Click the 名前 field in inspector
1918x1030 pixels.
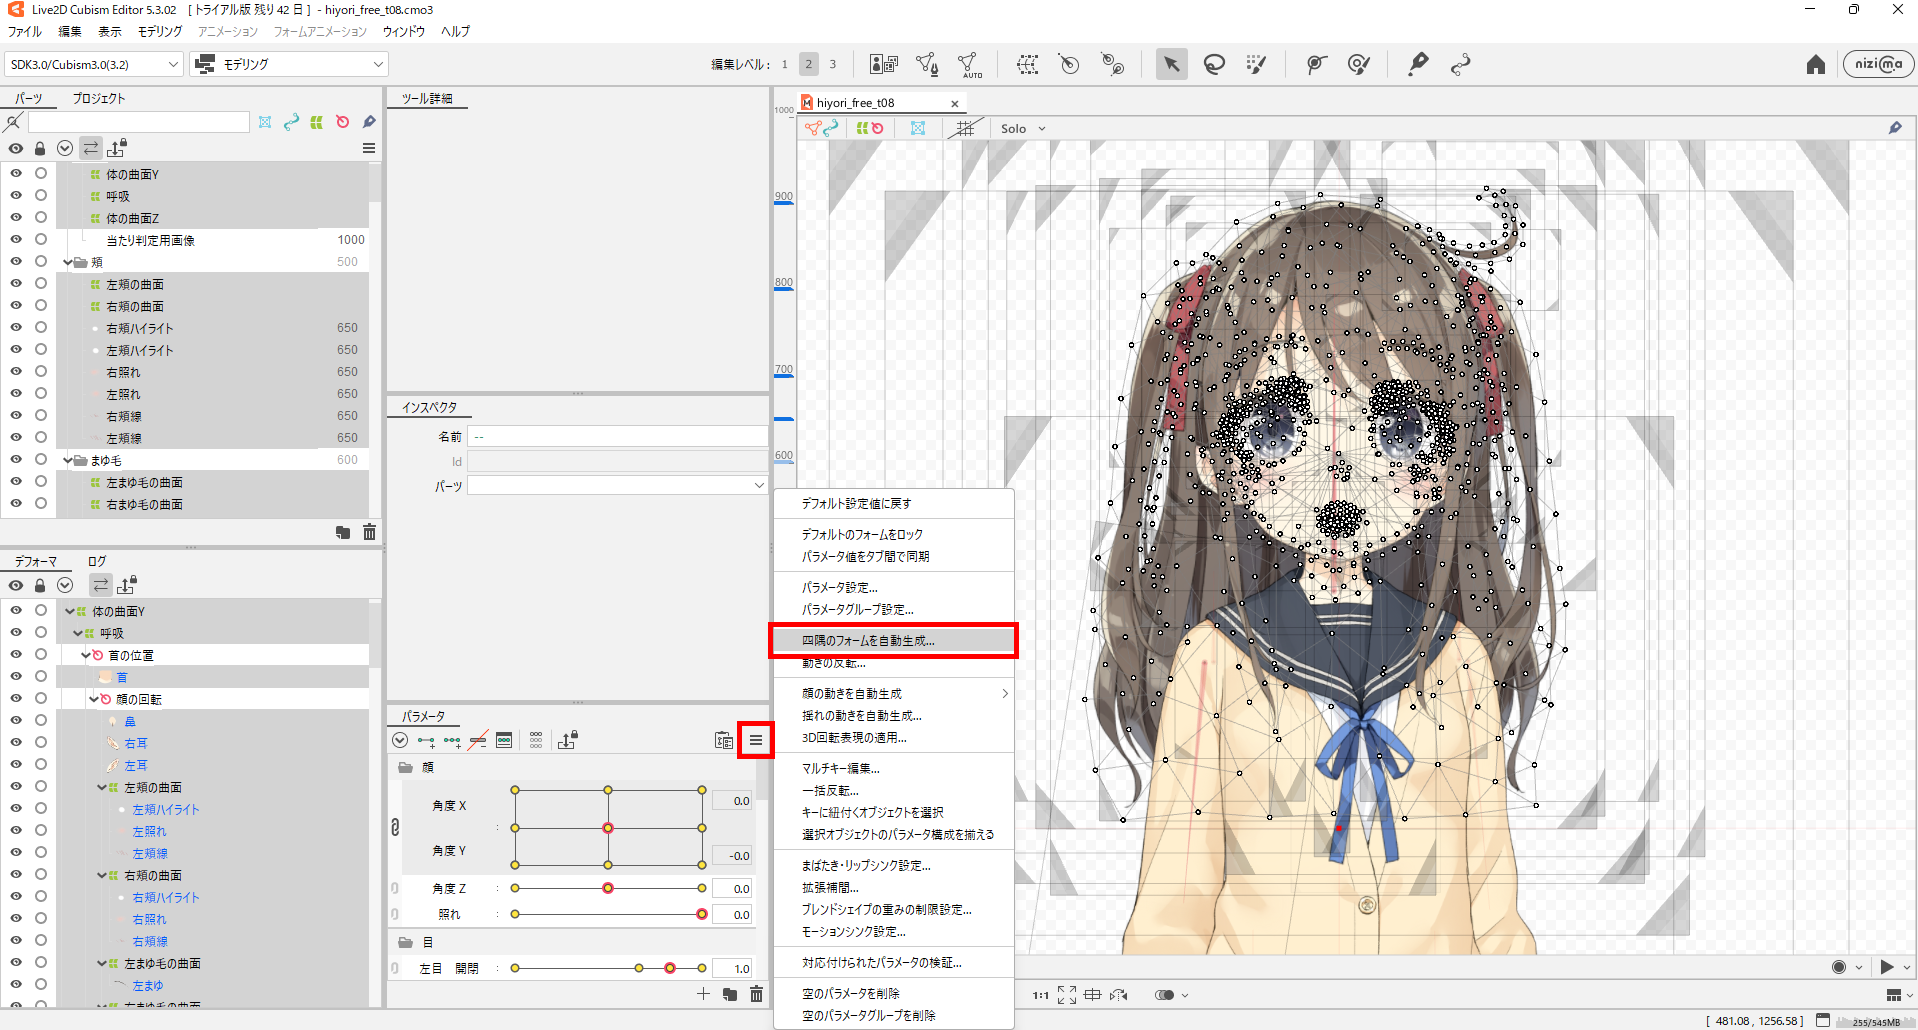tap(617, 437)
